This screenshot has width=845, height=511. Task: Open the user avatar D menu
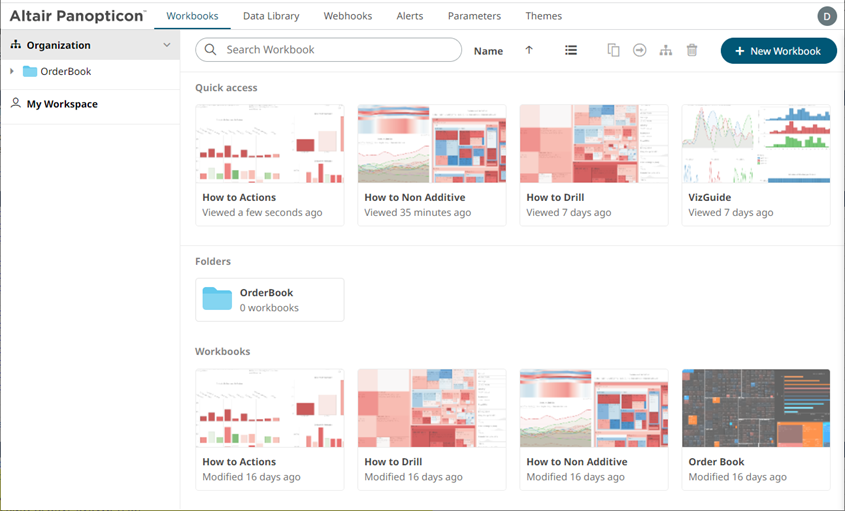pos(827,16)
